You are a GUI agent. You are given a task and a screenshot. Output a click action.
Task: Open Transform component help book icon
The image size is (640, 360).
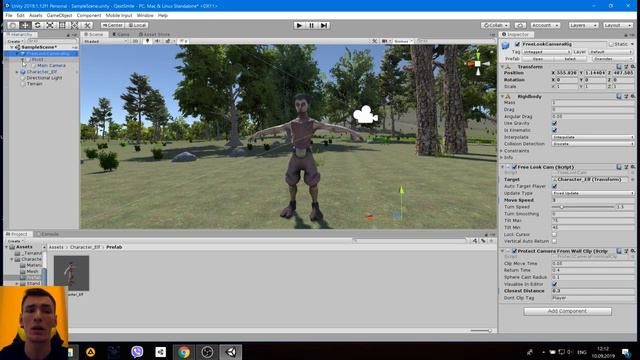[619, 67]
